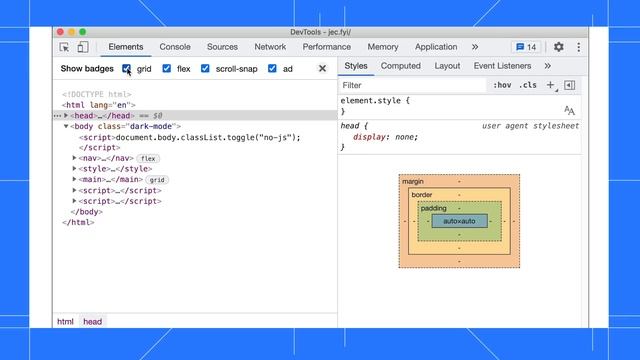Open the Sources tab
640x360 pixels.
[222, 47]
